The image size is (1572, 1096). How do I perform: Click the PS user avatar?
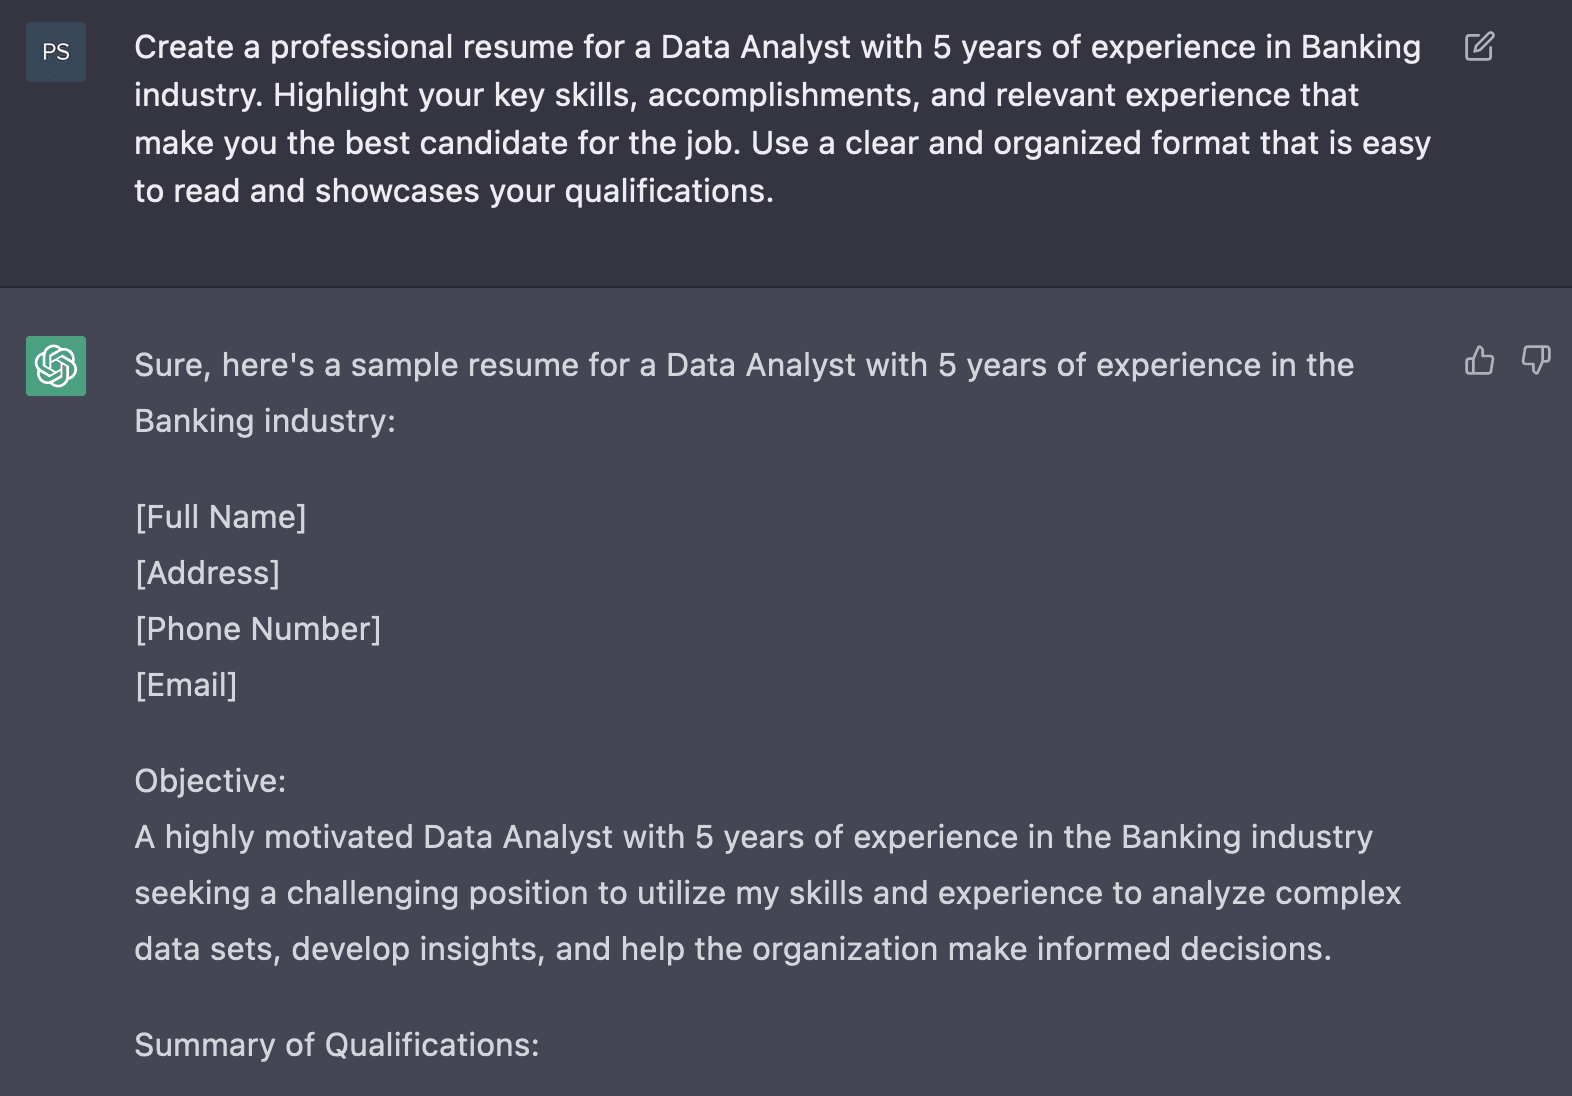[56, 52]
